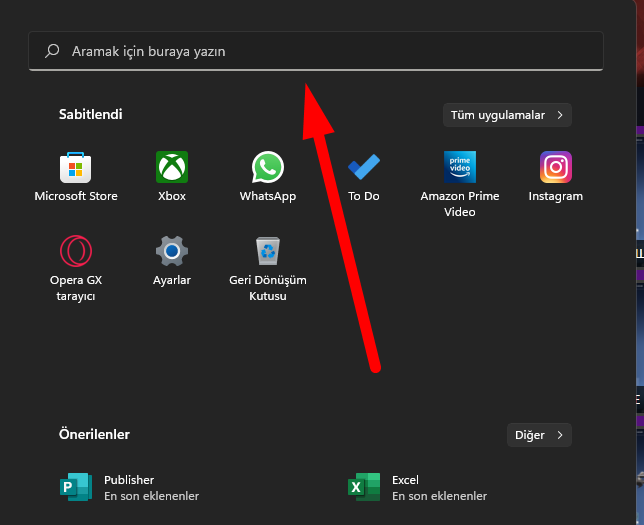Open the To Do app
This screenshot has height=525, width=644.
click(x=364, y=177)
